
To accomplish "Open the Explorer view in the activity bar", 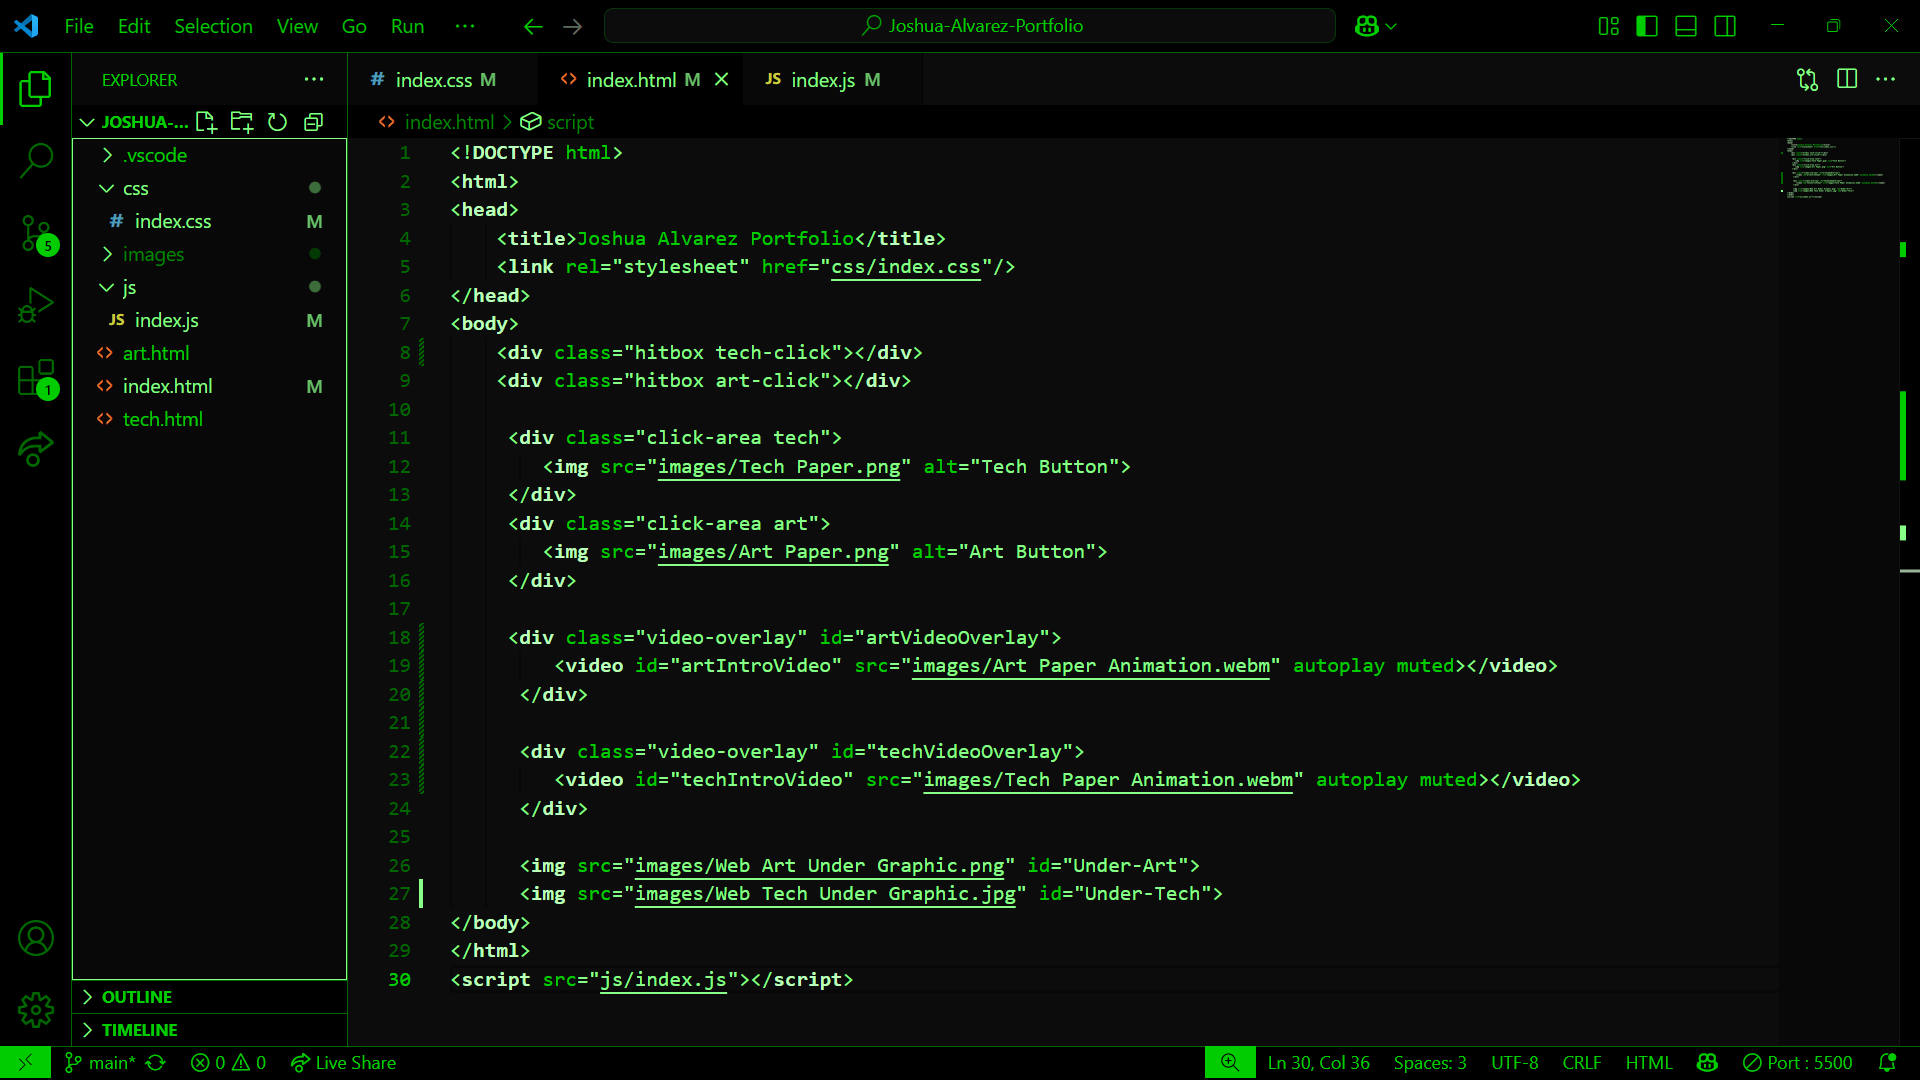I will pyautogui.click(x=36, y=90).
